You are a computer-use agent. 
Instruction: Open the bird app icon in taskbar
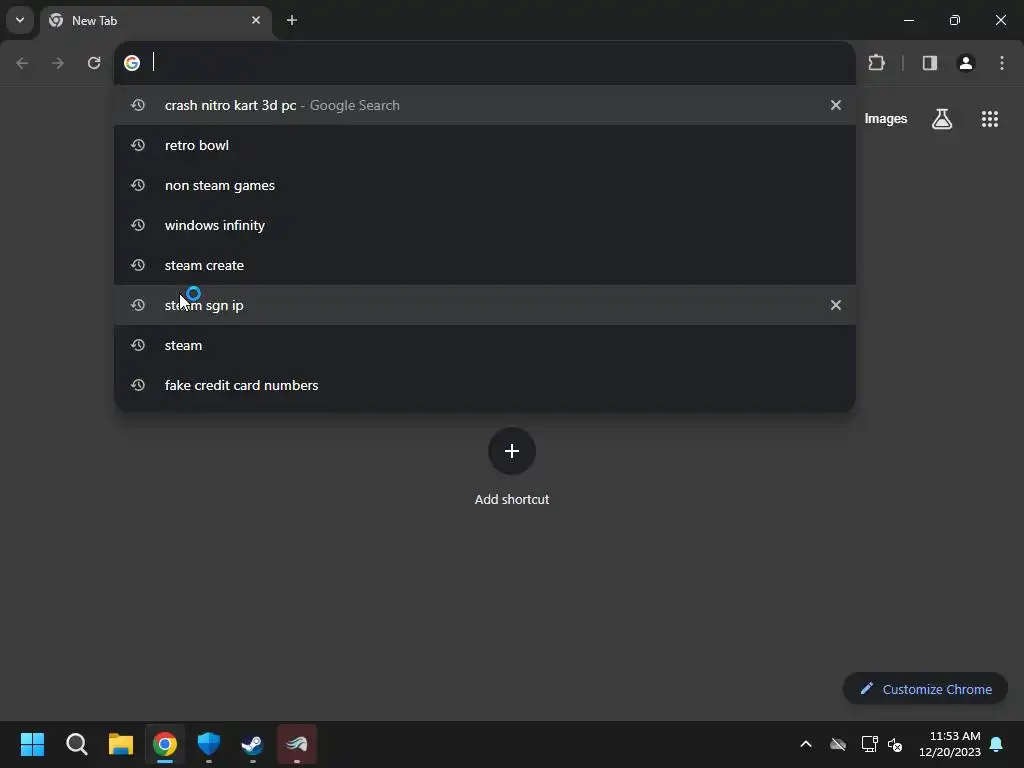[x=297, y=744]
